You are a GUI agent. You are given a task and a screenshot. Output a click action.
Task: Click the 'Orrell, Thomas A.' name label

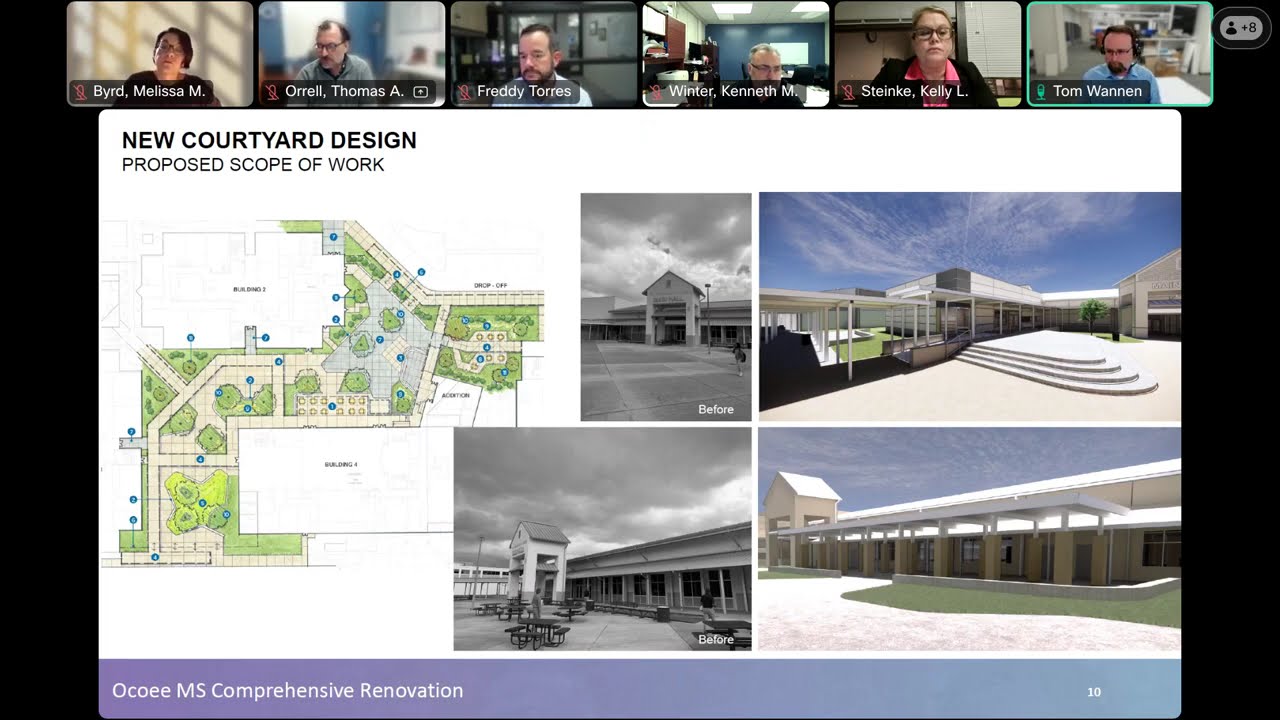(345, 91)
